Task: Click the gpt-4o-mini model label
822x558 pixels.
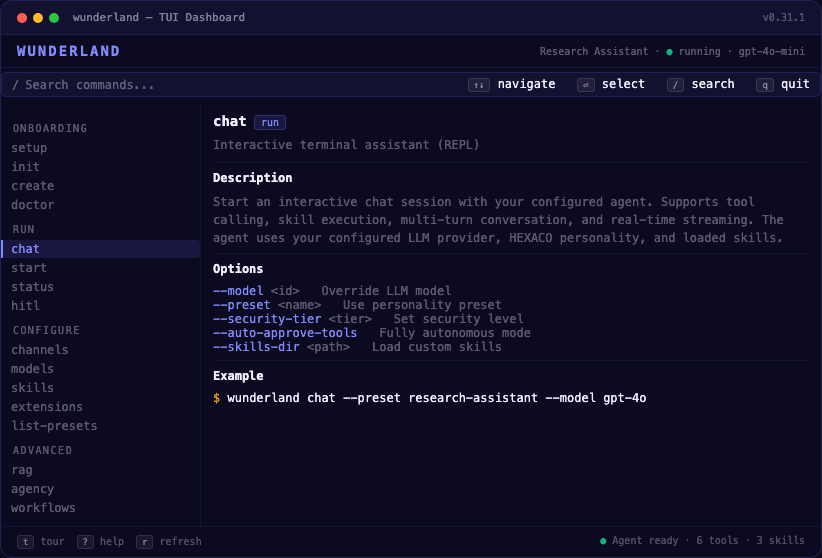Action: [x=772, y=51]
